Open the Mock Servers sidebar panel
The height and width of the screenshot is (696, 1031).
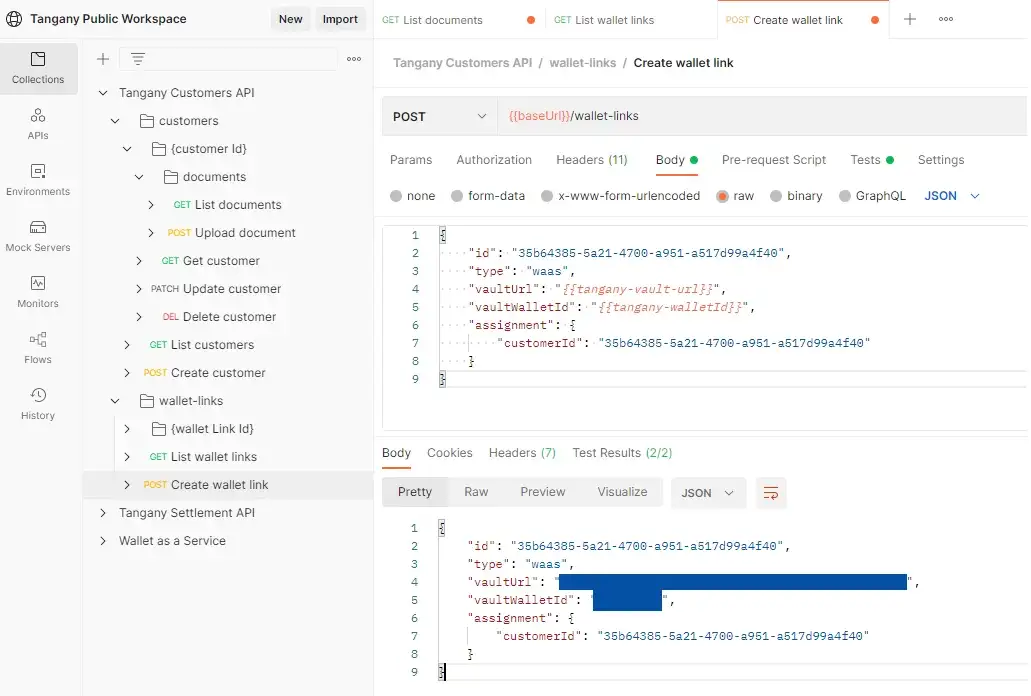(x=38, y=236)
